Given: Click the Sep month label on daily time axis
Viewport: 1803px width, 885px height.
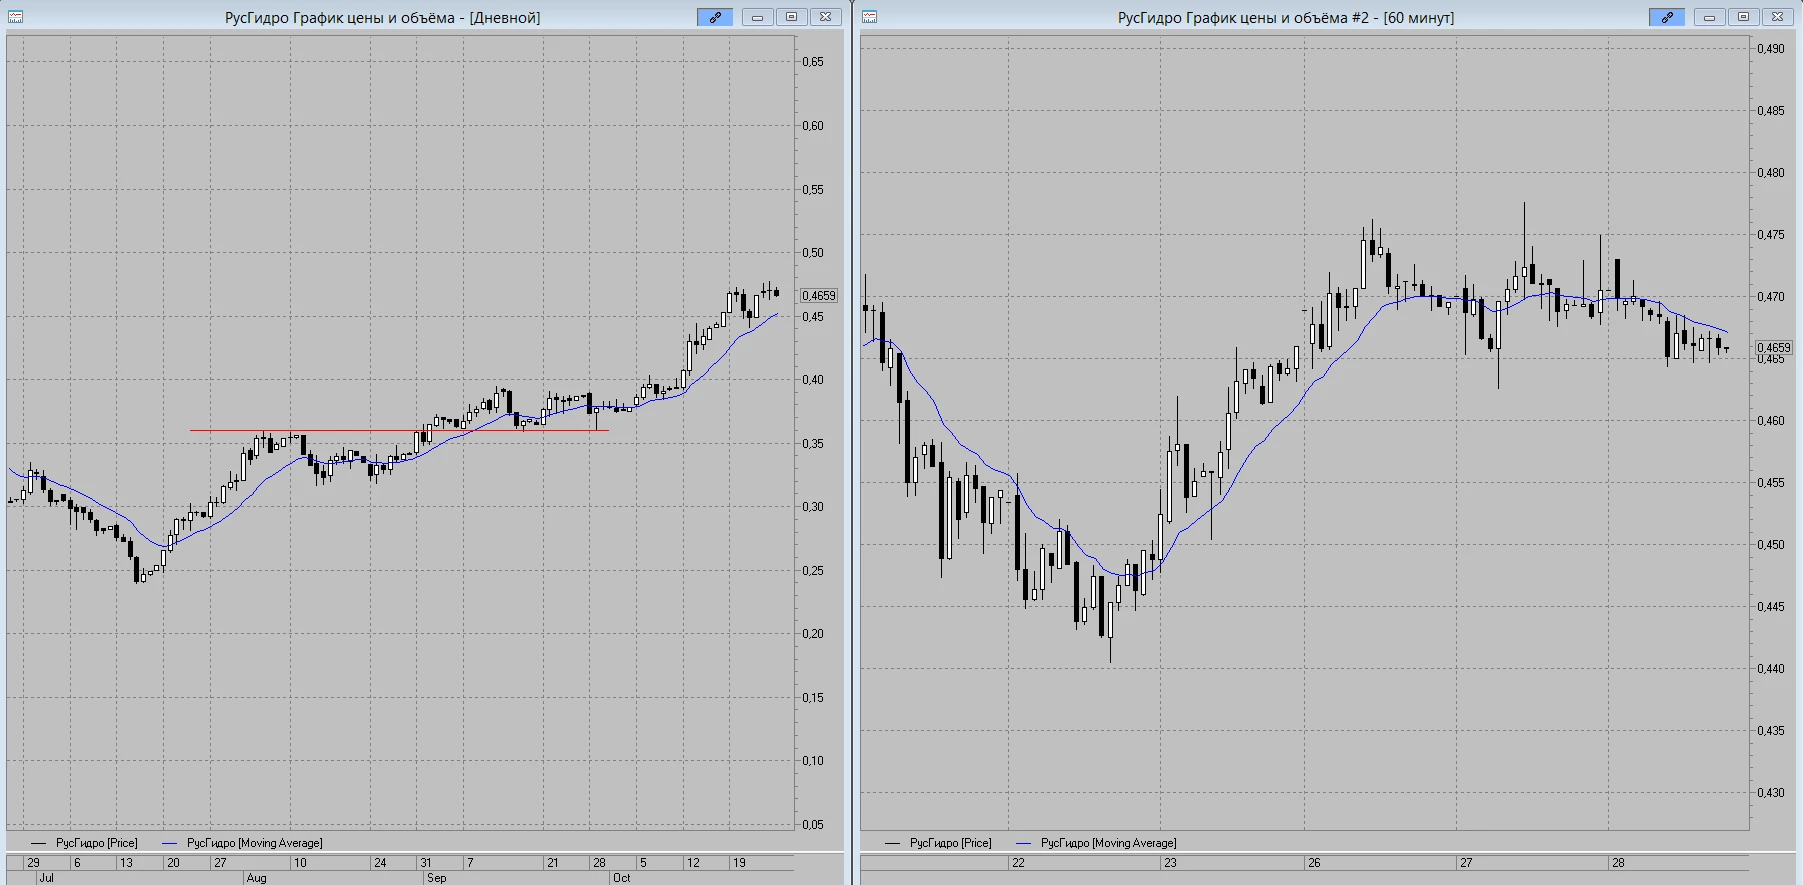Looking at the screenshot, I should (437, 878).
